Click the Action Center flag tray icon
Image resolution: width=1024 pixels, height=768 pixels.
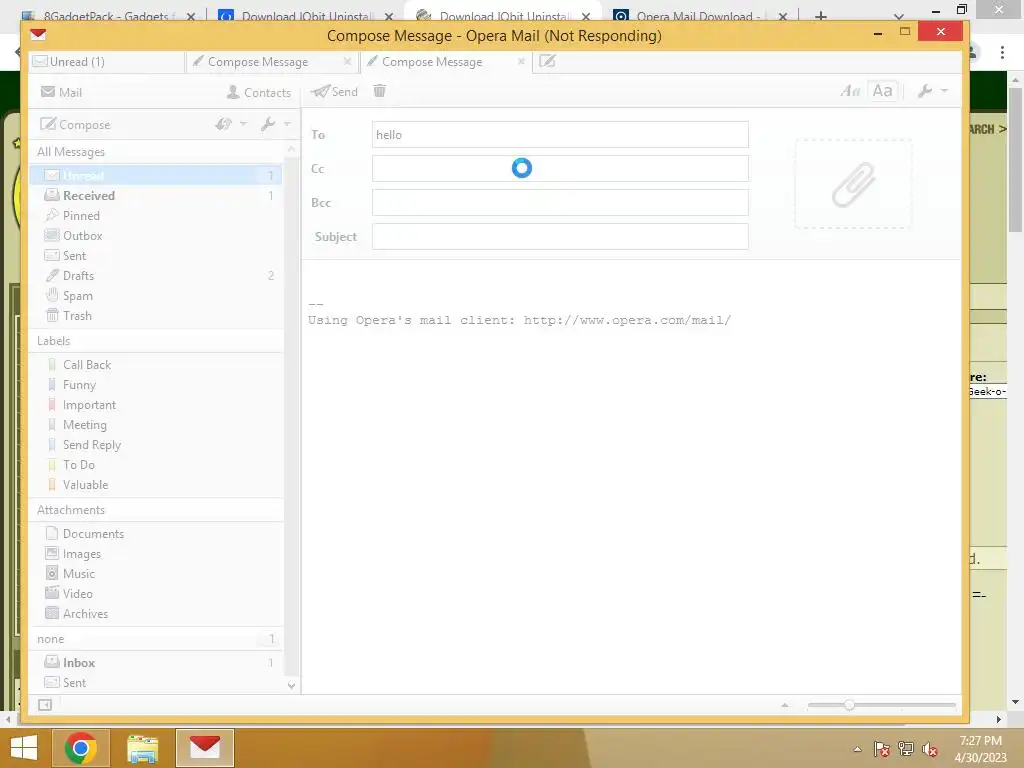882,749
